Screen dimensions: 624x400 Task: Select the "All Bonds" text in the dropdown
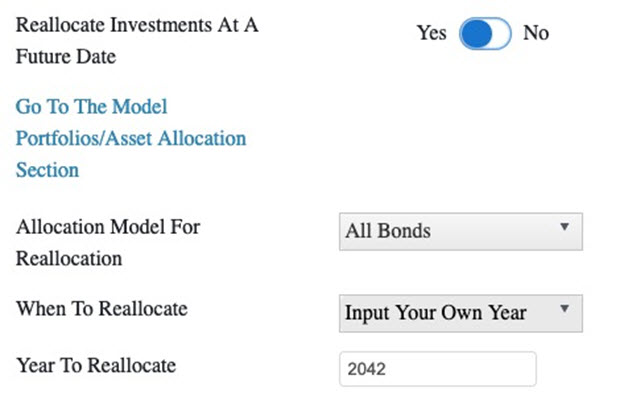[388, 231]
